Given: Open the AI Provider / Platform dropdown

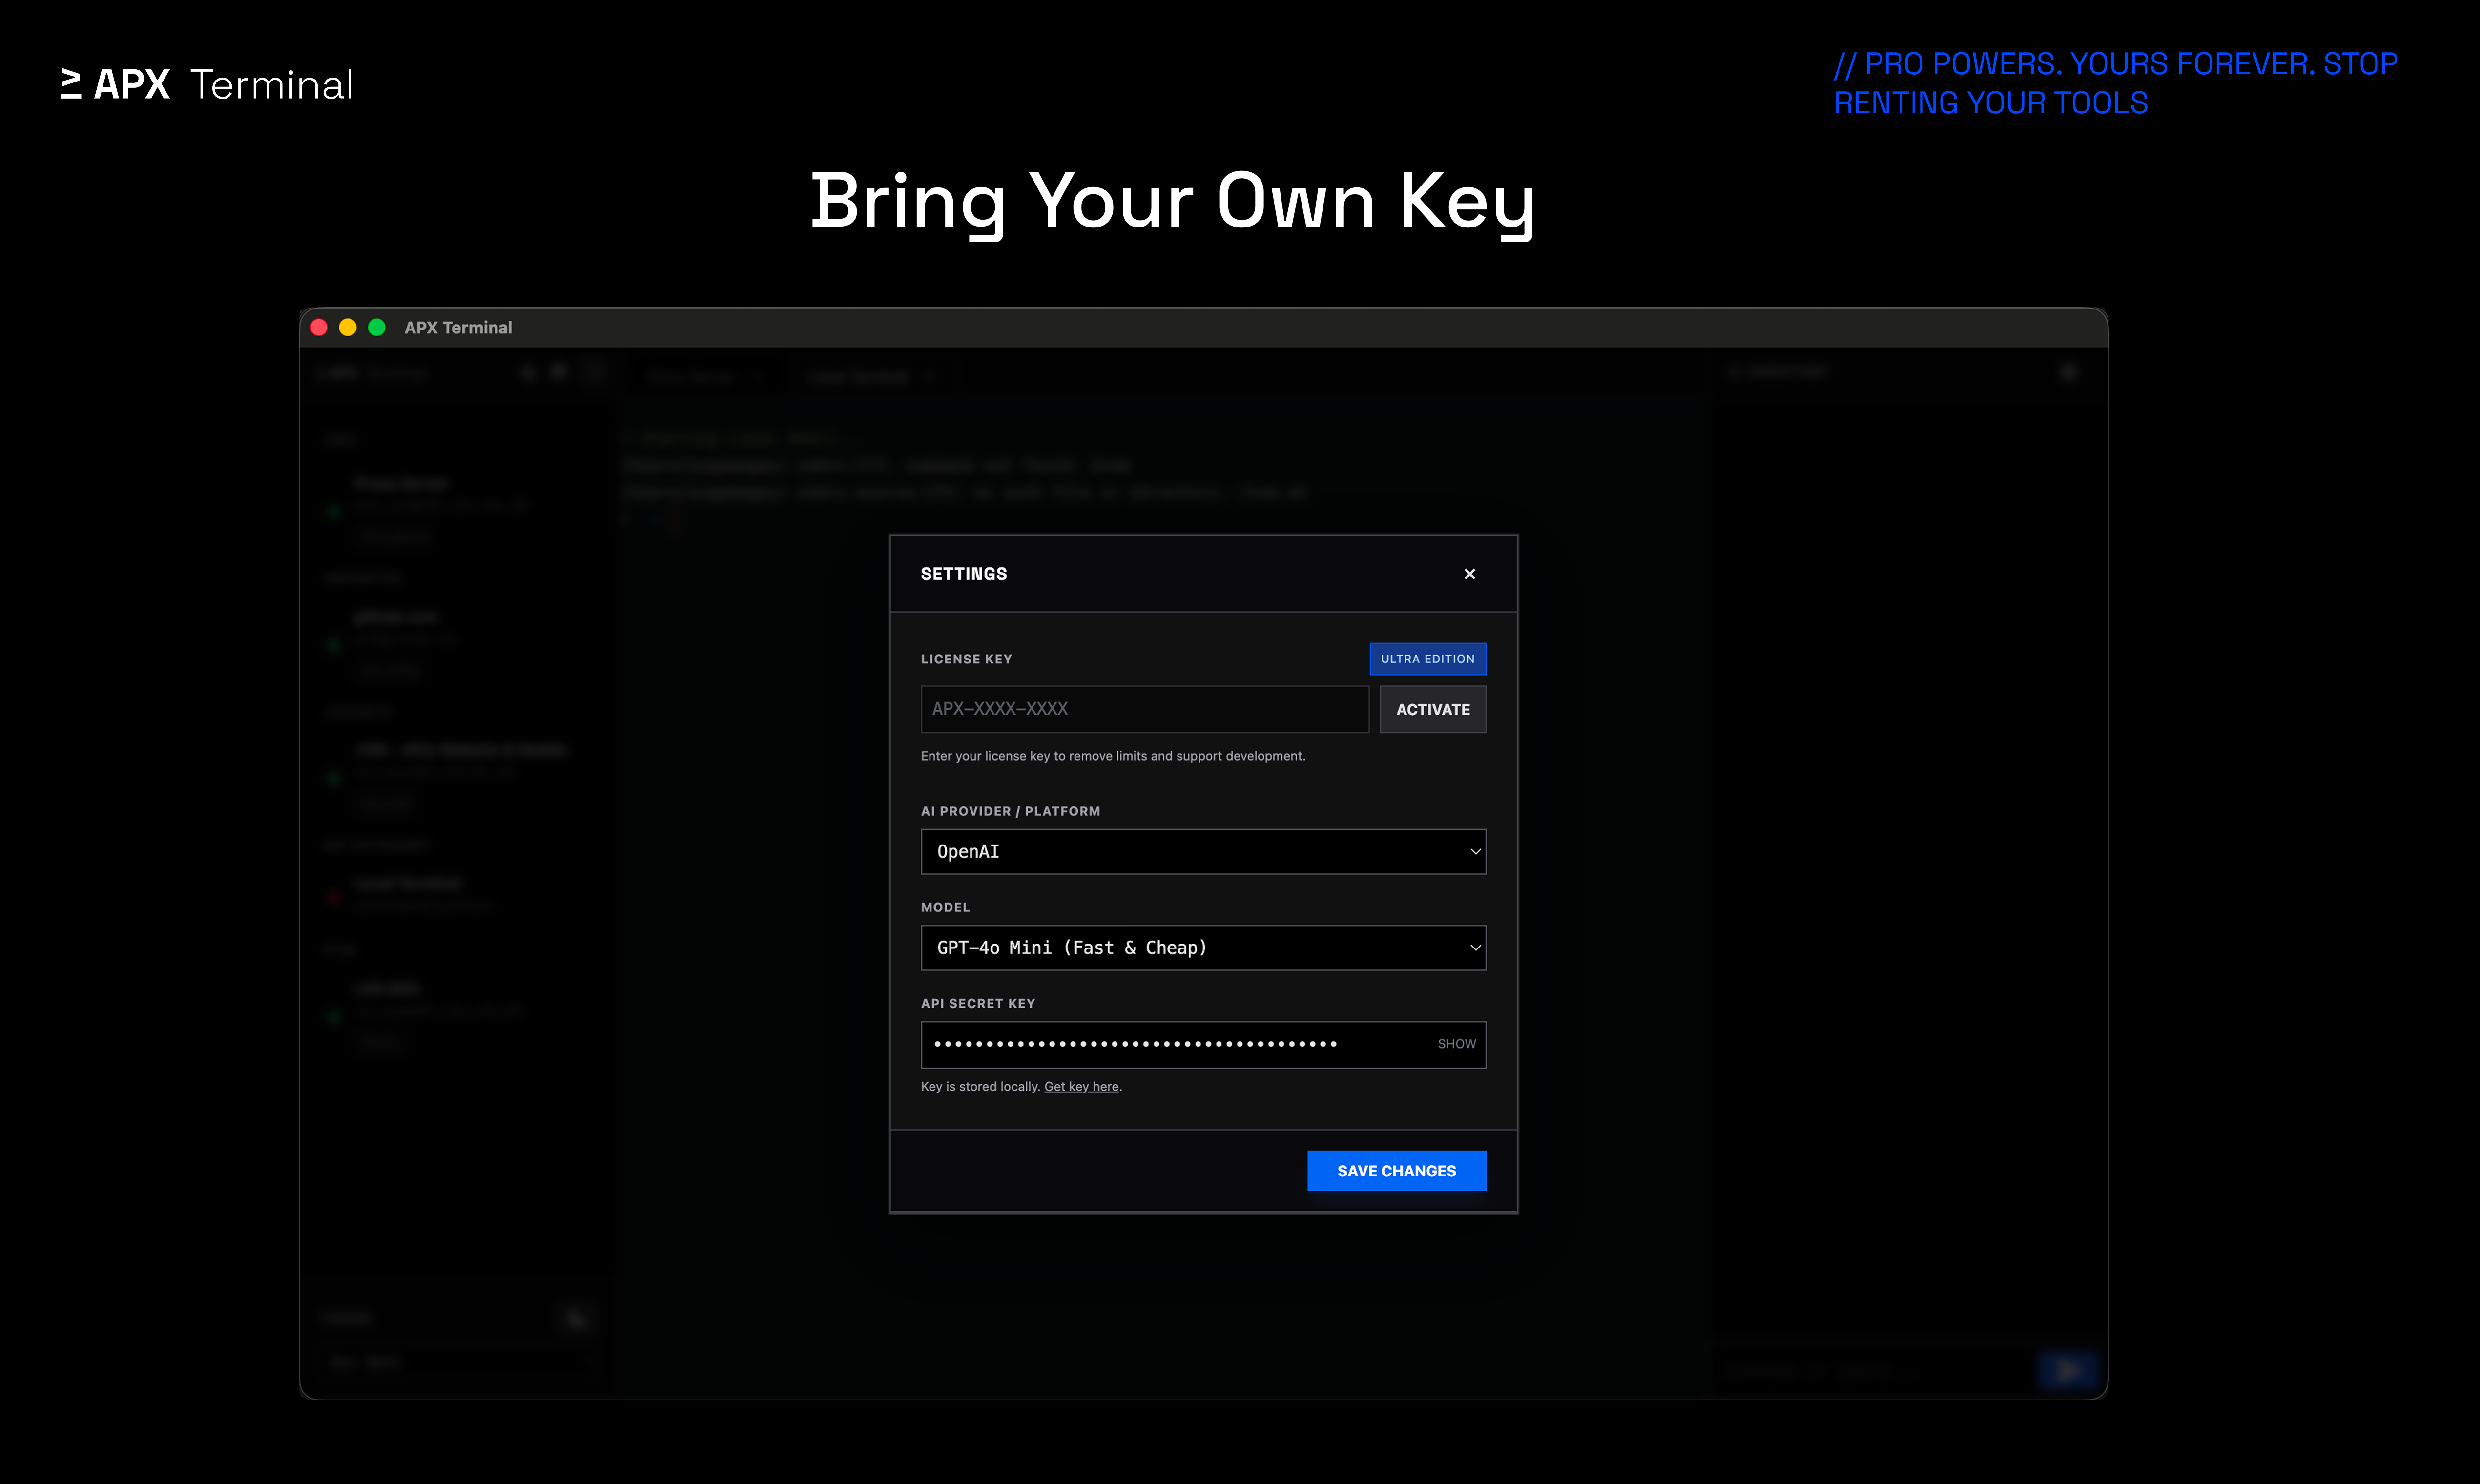Looking at the screenshot, I should pos(1203,851).
